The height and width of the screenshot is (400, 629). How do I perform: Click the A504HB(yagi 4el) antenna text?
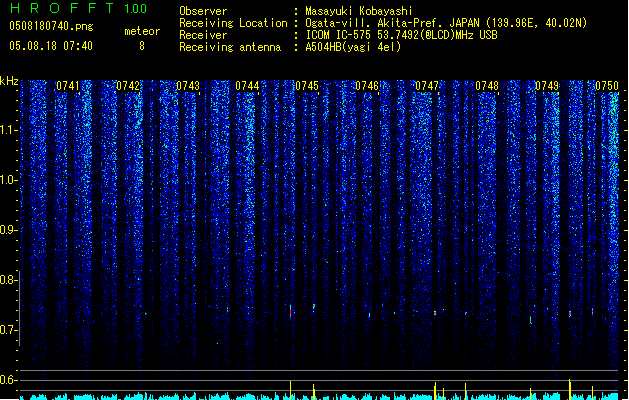coord(353,47)
